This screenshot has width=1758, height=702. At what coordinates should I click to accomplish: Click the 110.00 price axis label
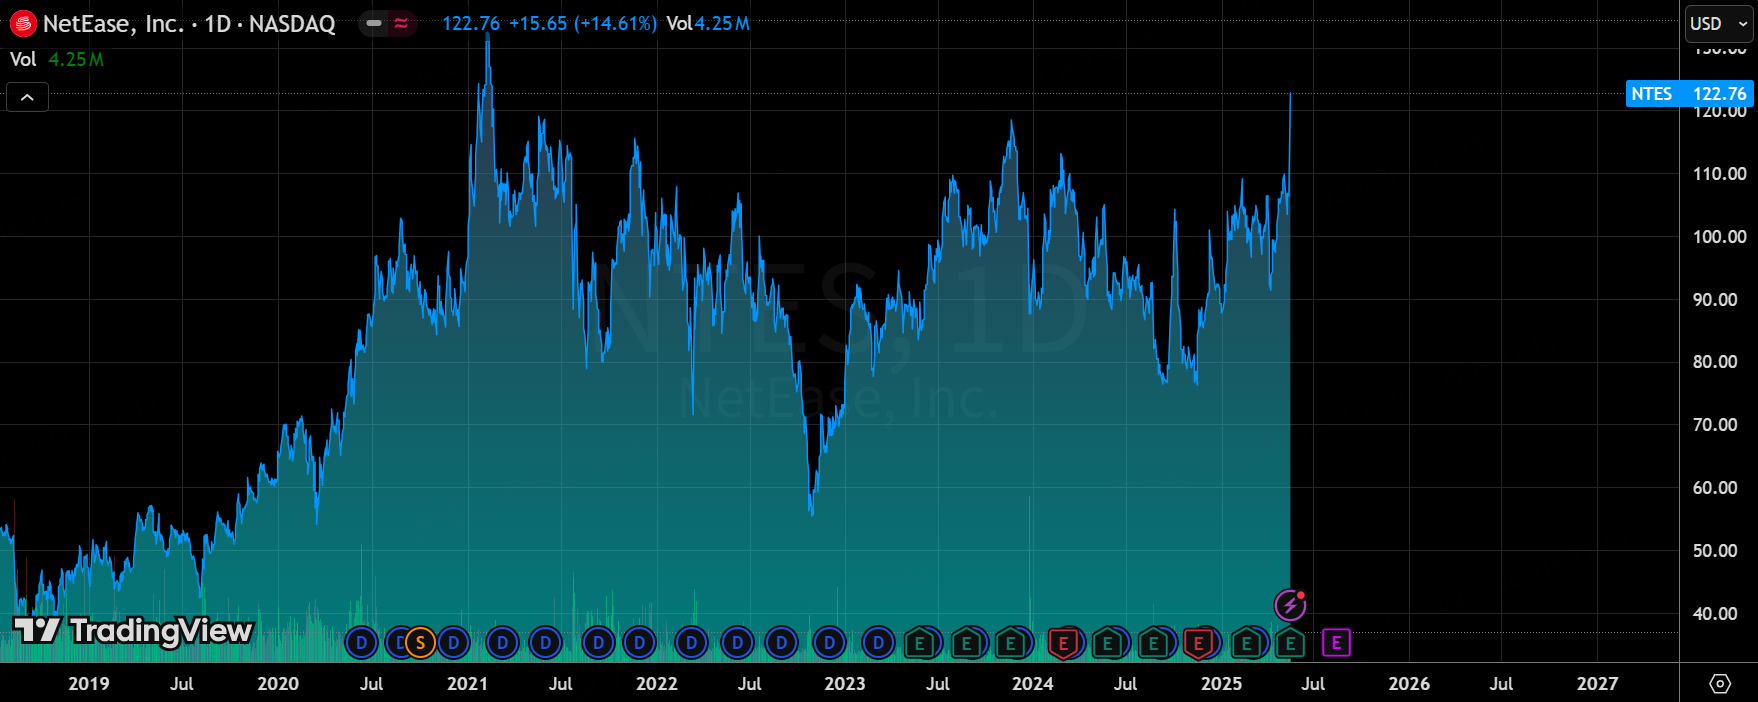(x=1720, y=174)
